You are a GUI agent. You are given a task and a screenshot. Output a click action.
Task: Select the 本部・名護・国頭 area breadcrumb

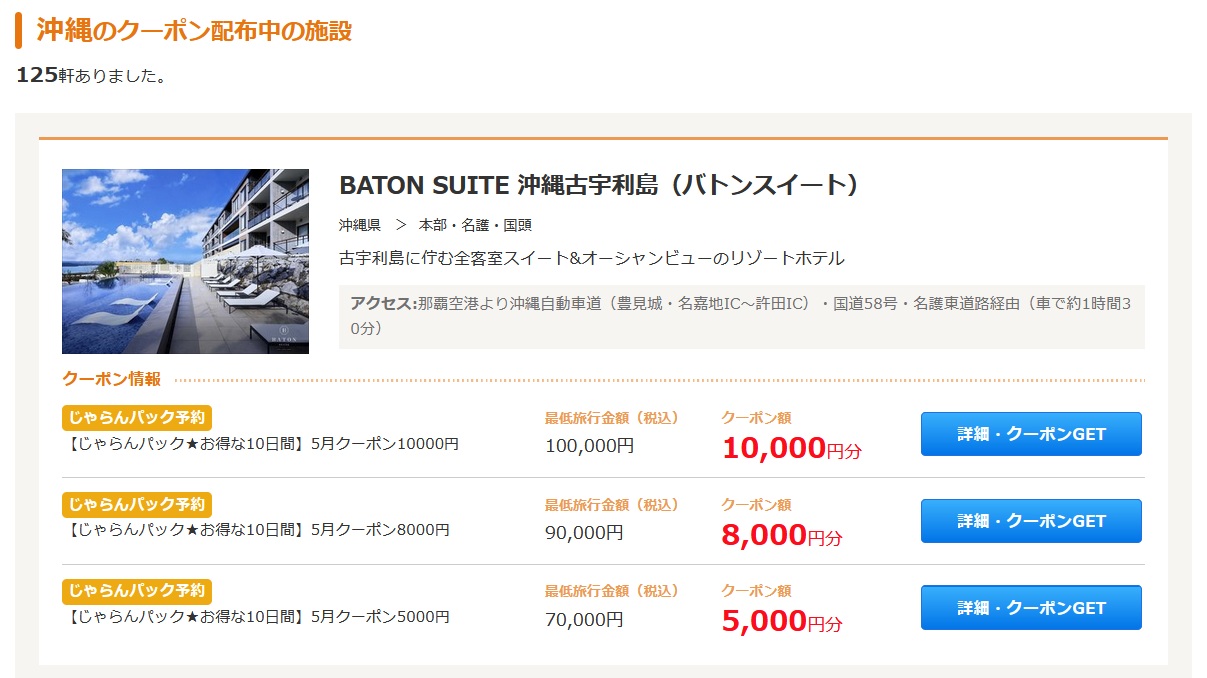point(475,225)
